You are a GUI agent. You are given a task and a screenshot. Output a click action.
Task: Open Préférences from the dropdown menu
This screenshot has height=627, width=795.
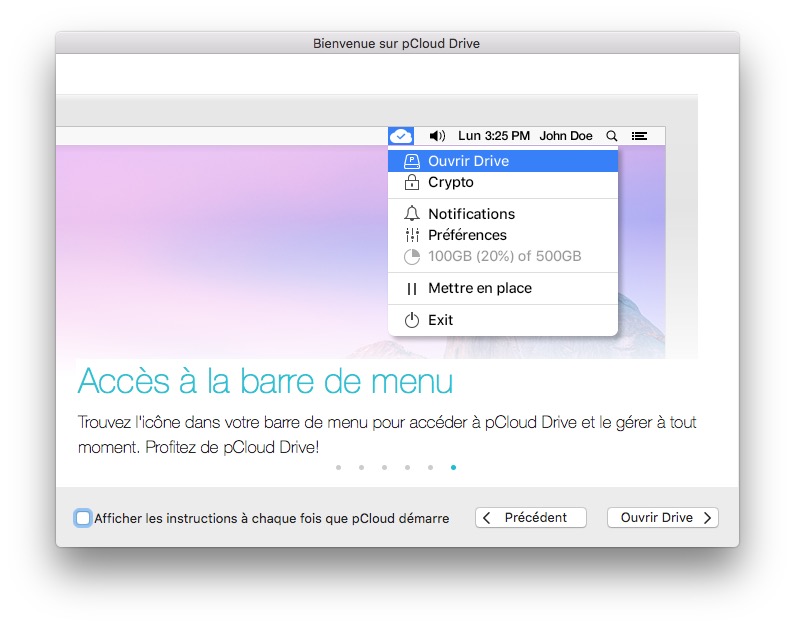pos(503,235)
